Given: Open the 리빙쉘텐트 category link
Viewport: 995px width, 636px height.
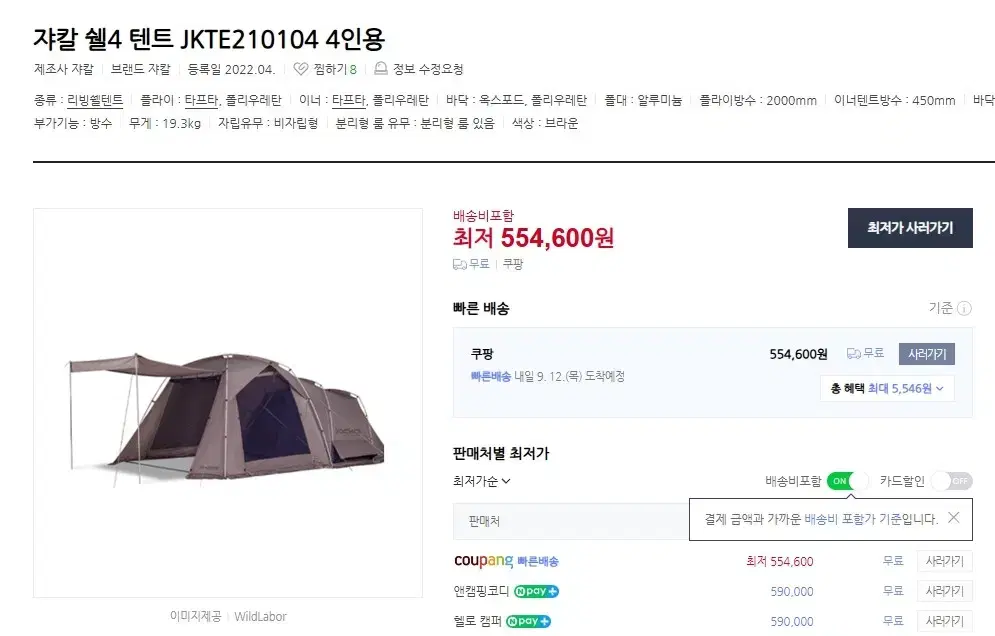Looking at the screenshot, I should tap(95, 100).
